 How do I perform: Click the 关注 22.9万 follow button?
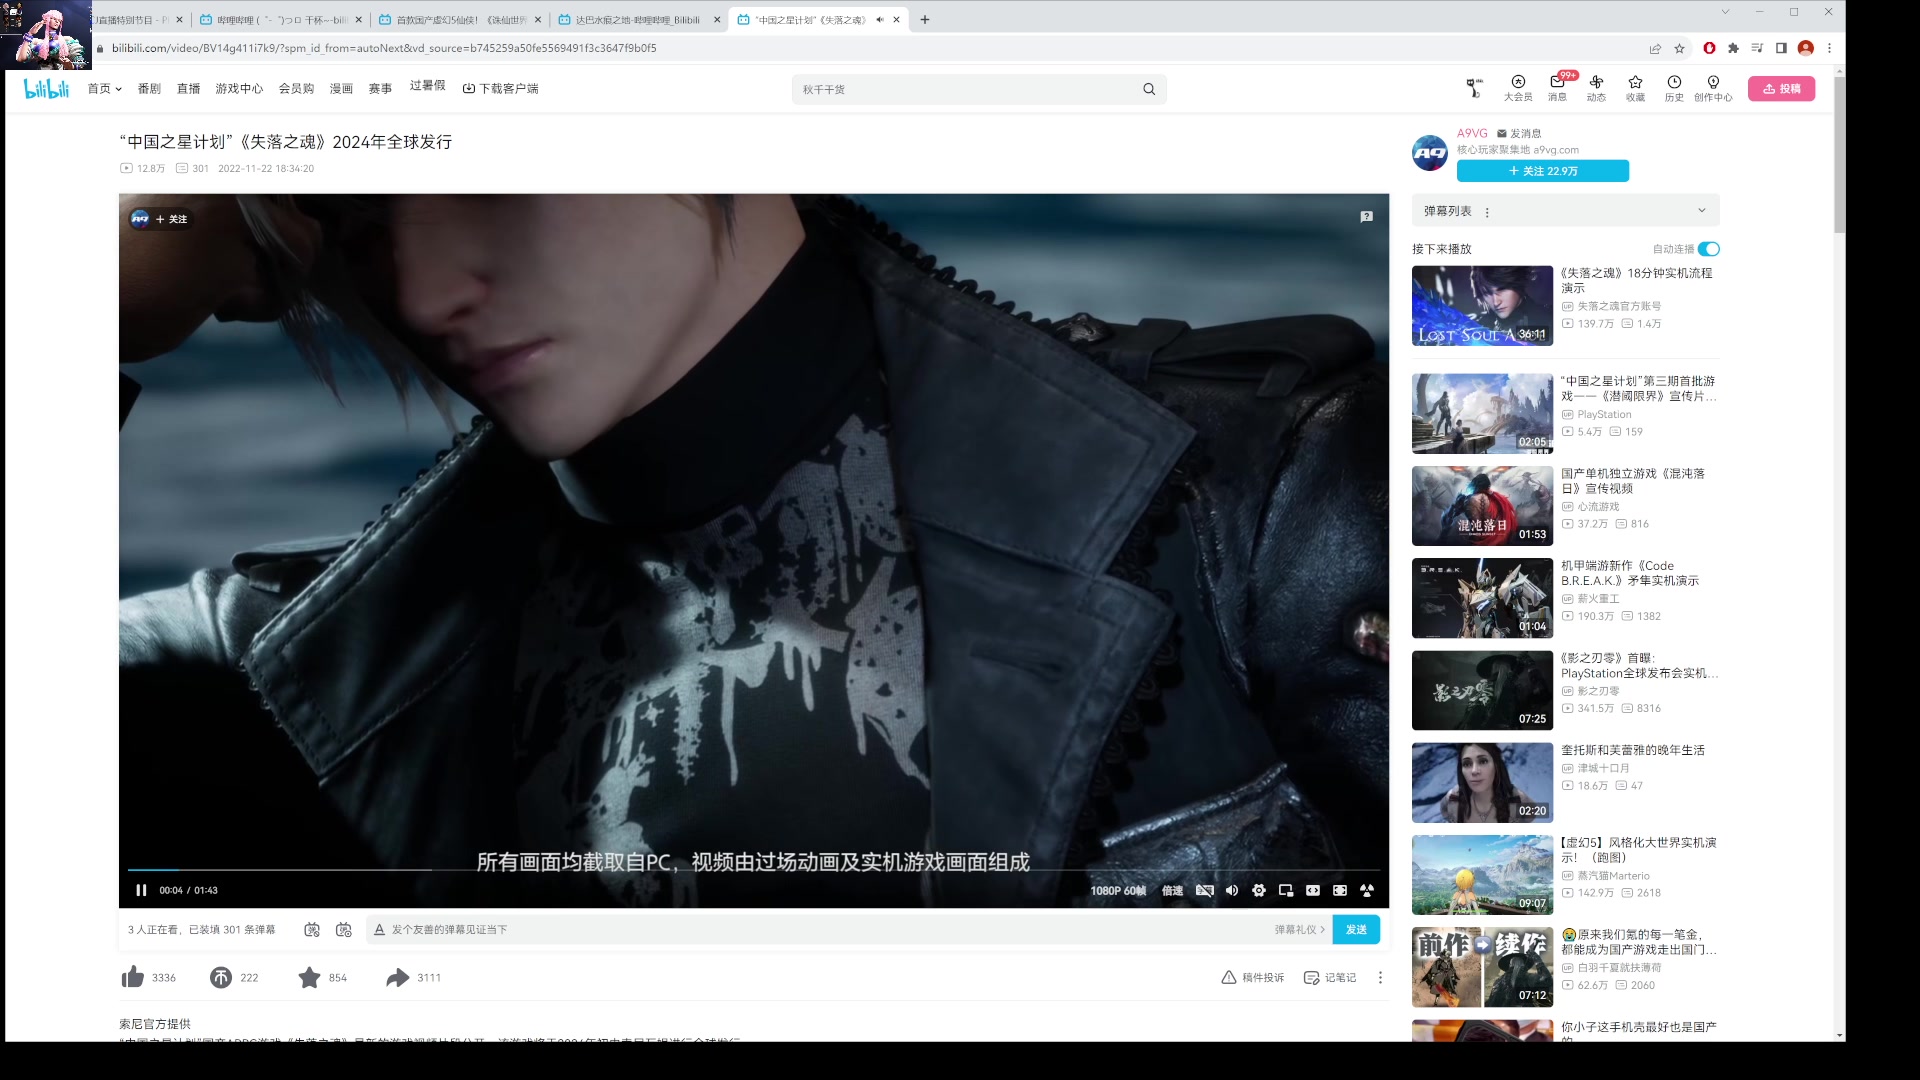pyautogui.click(x=1545, y=170)
